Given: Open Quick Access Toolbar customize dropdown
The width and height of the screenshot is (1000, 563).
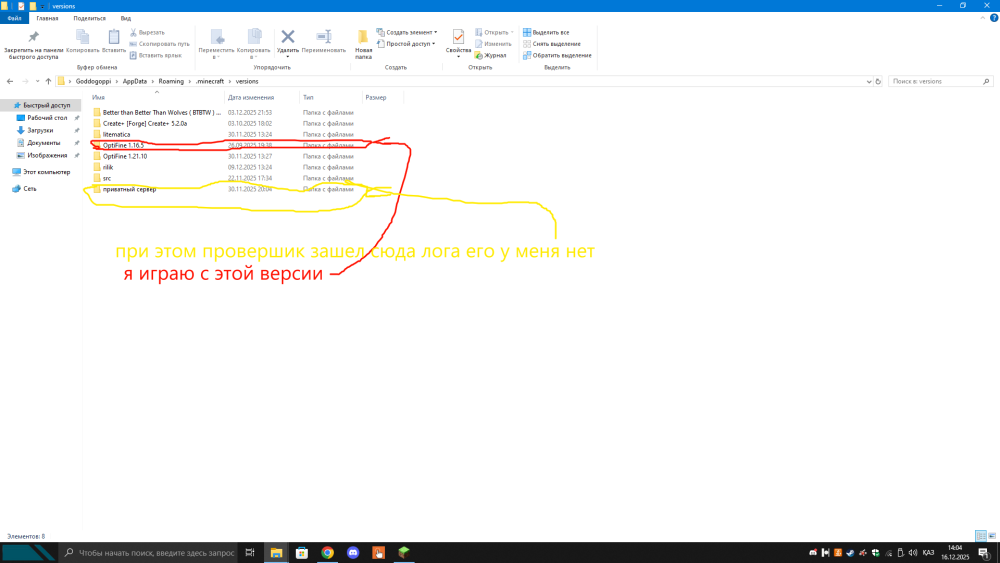Looking at the screenshot, I should coord(43,6).
